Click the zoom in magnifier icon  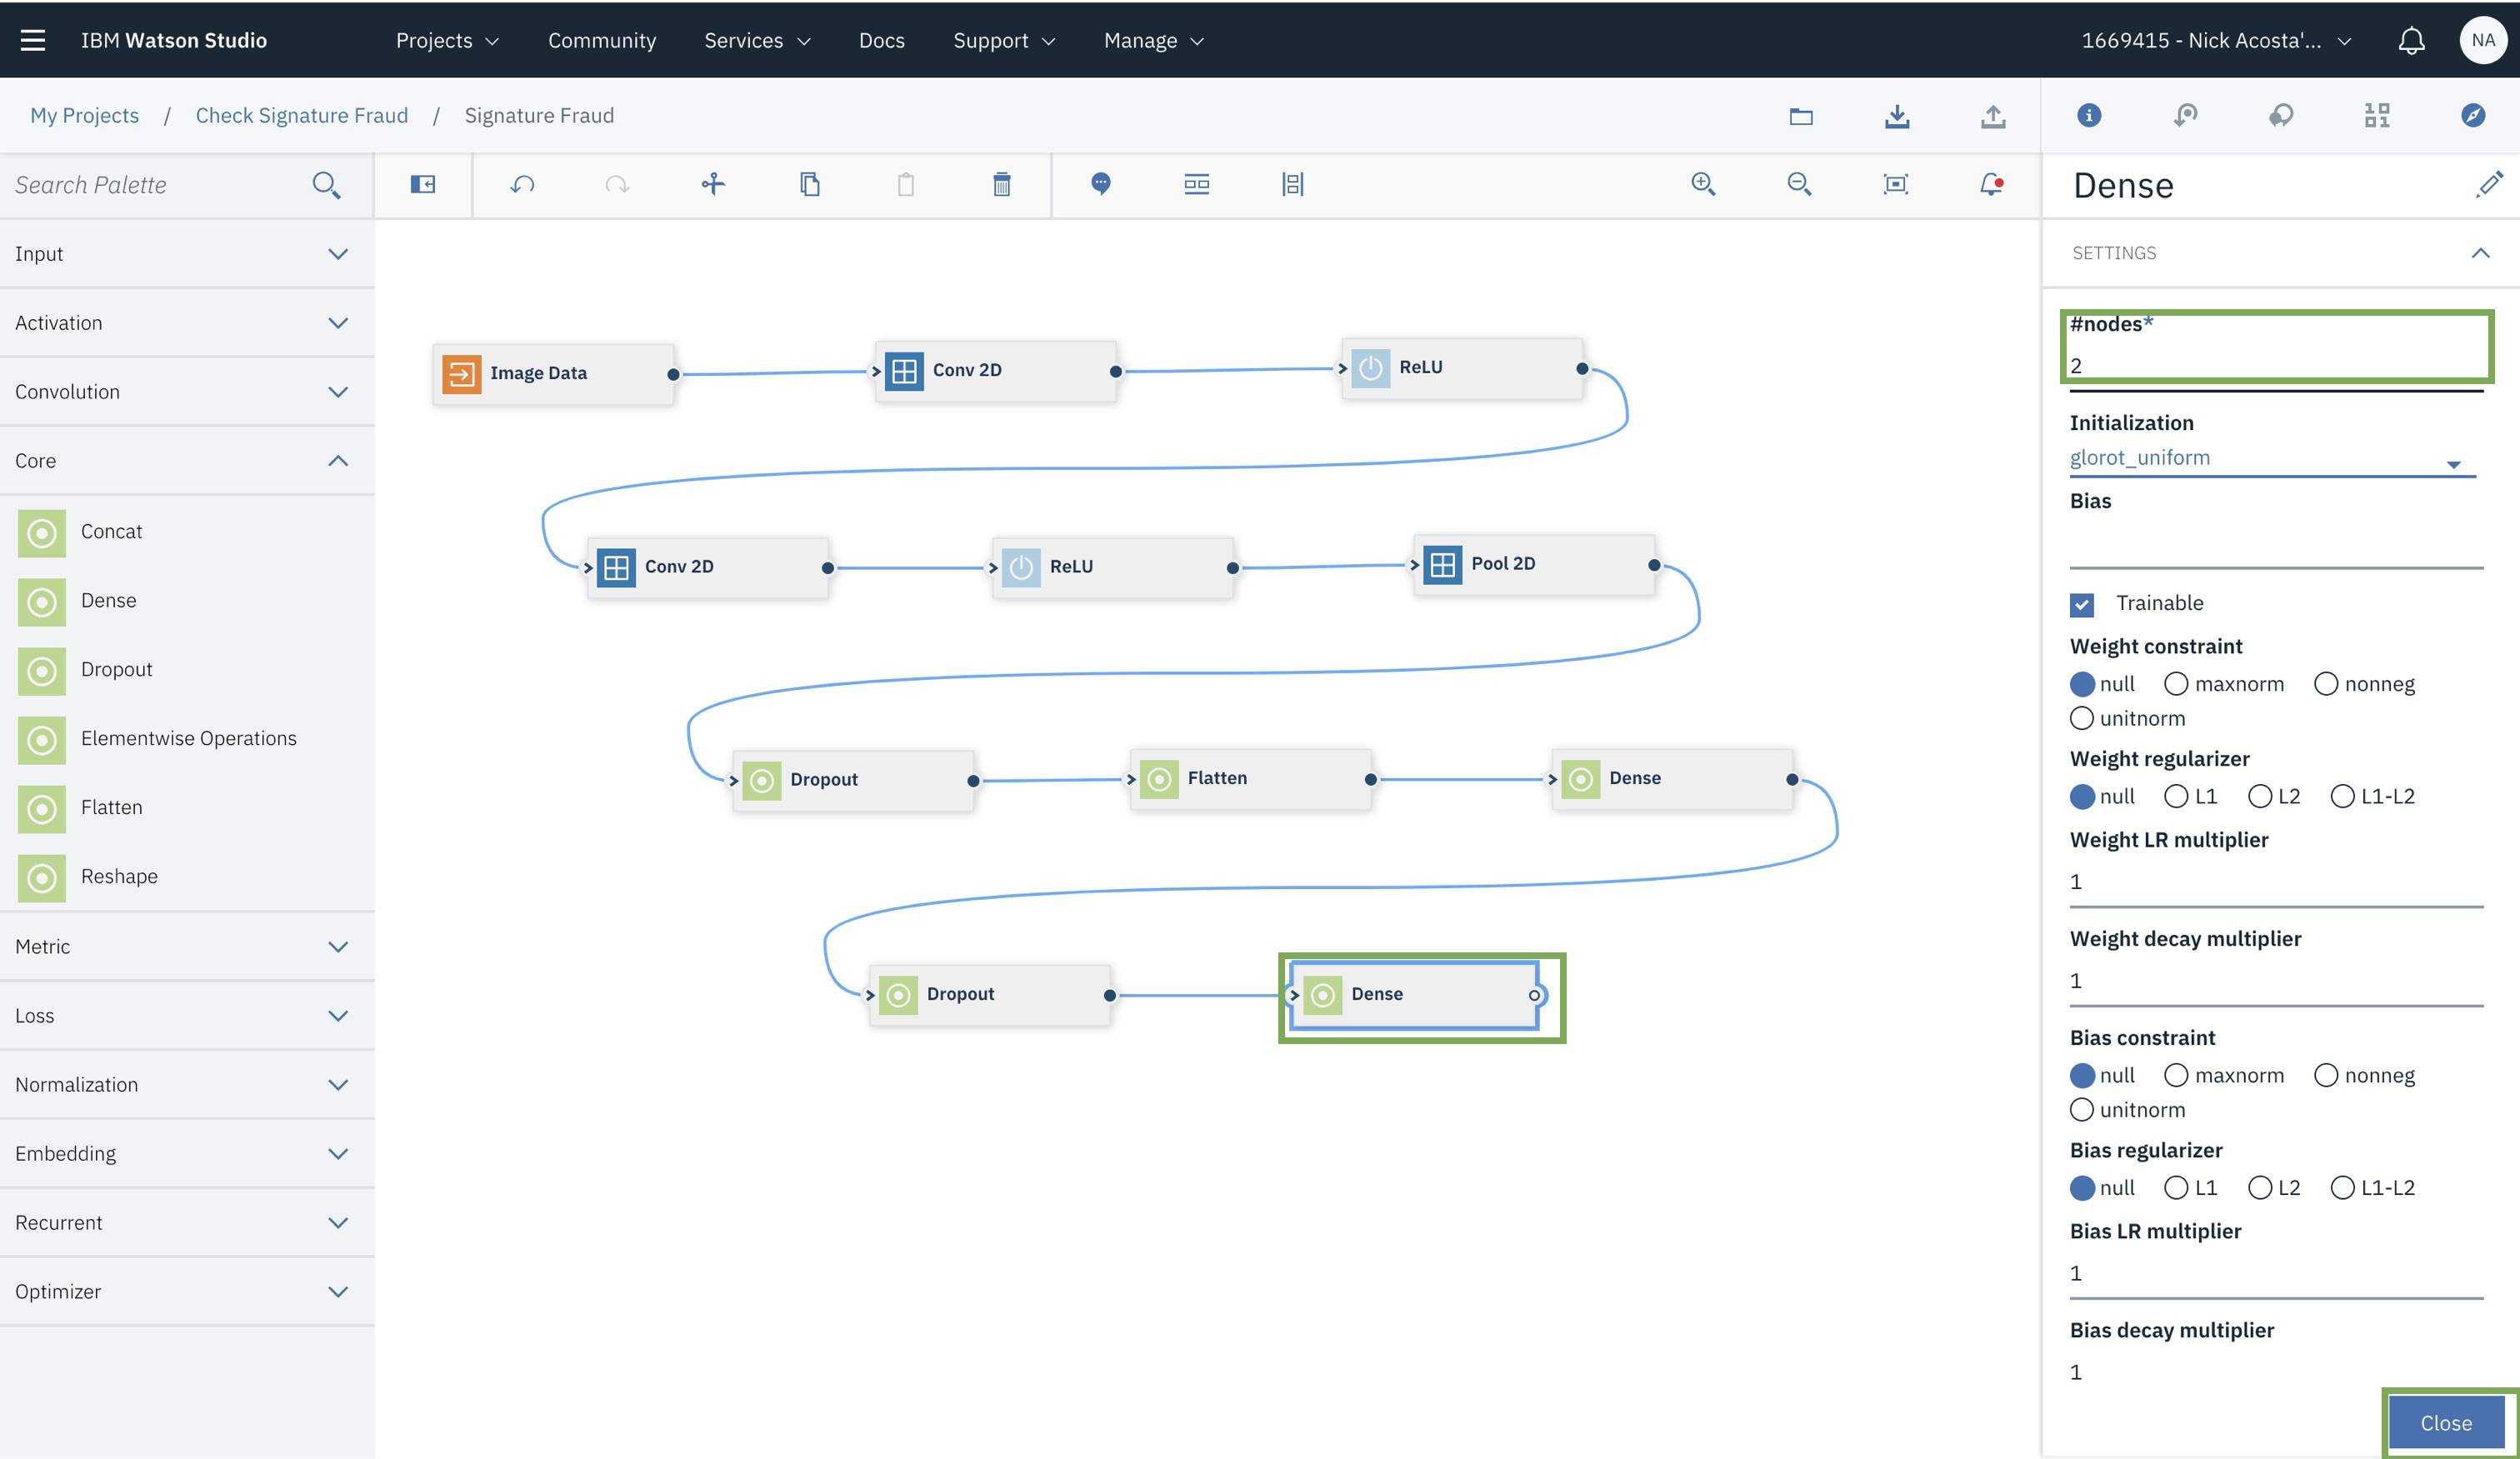pos(1703,184)
